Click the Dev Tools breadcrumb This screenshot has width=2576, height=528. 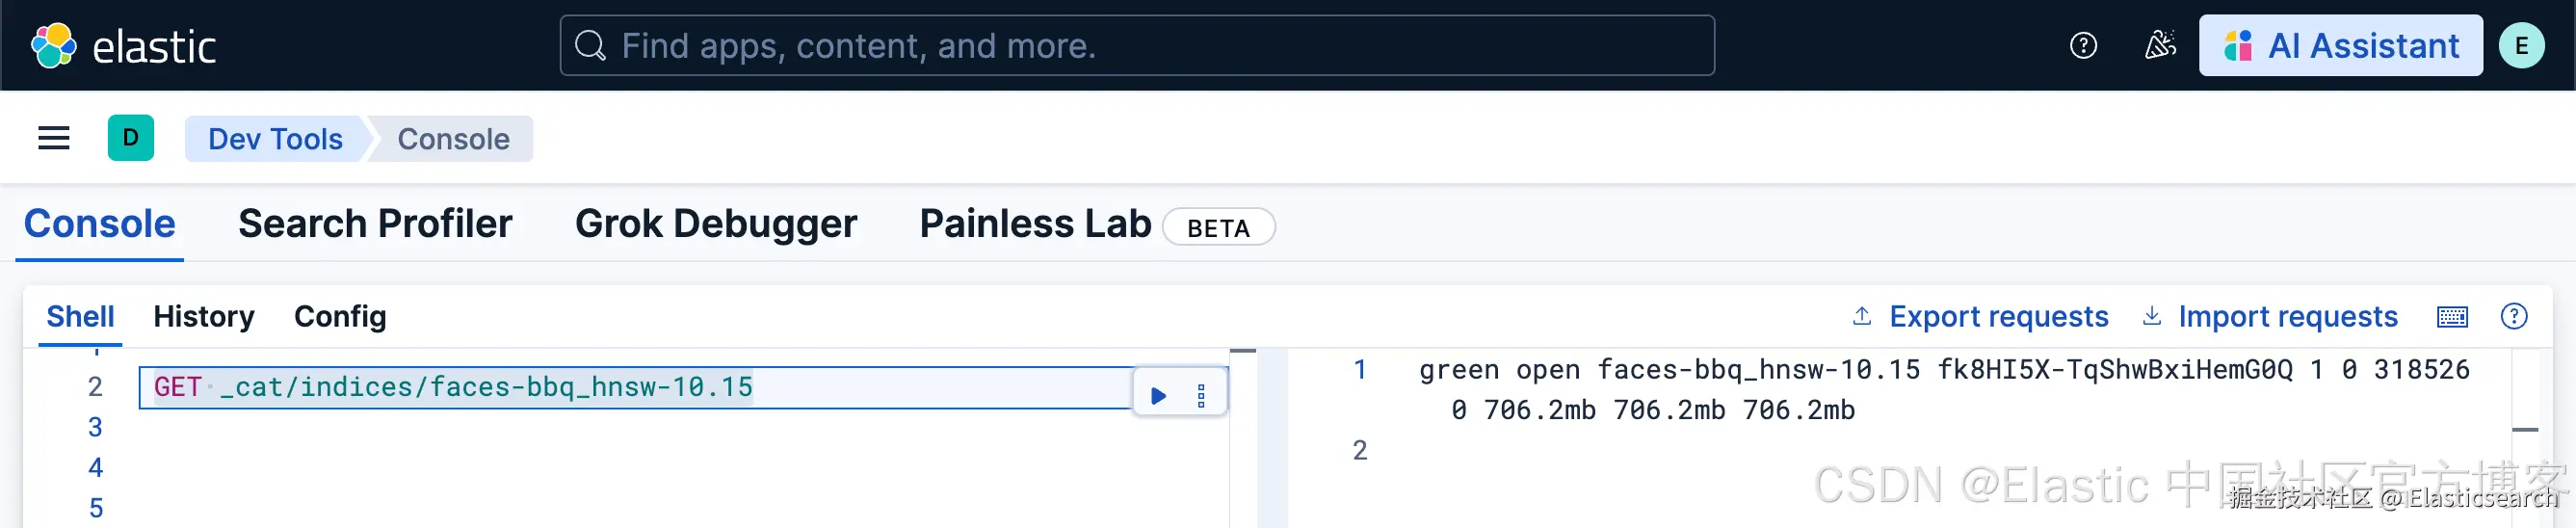[275, 139]
